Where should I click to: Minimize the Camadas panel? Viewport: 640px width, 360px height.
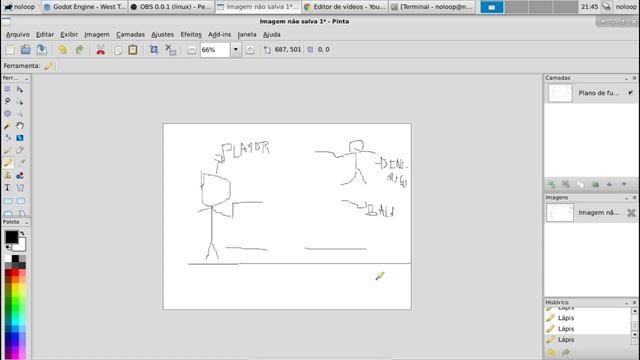click(x=627, y=78)
